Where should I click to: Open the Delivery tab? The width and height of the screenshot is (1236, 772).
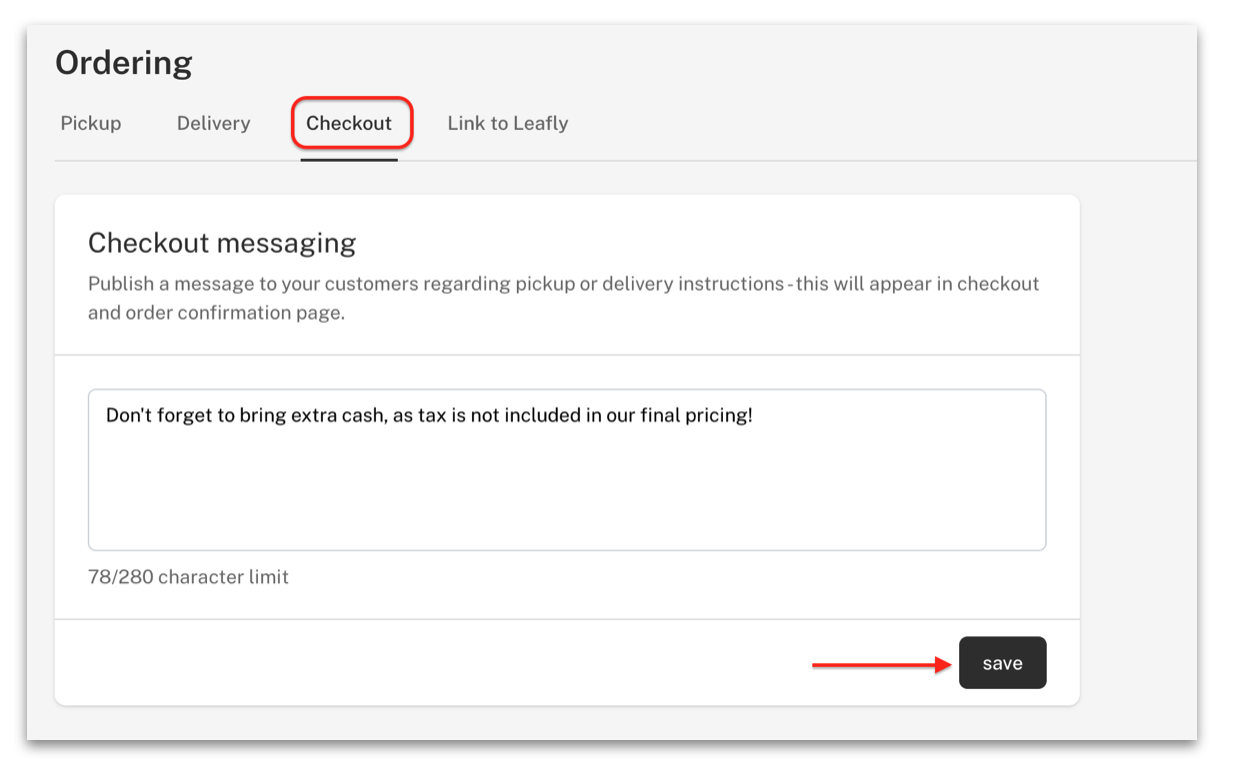coord(213,123)
